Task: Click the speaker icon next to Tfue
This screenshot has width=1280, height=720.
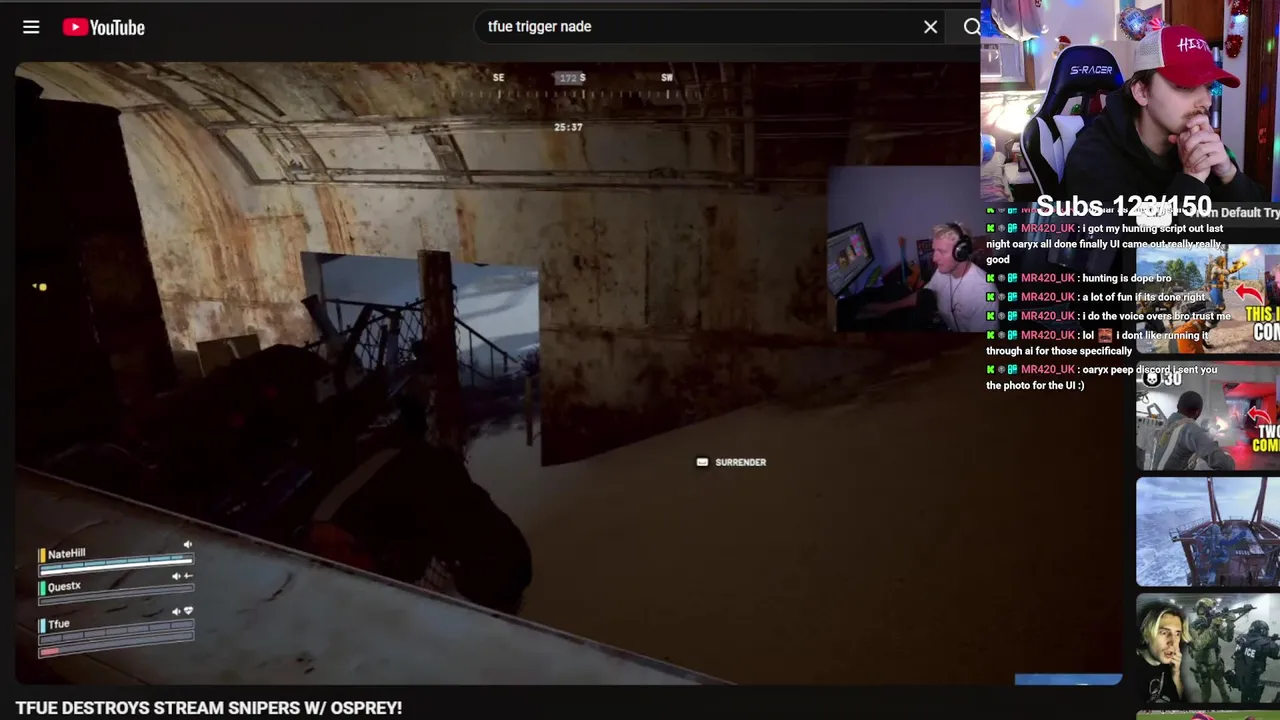Action: [x=177, y=612]
